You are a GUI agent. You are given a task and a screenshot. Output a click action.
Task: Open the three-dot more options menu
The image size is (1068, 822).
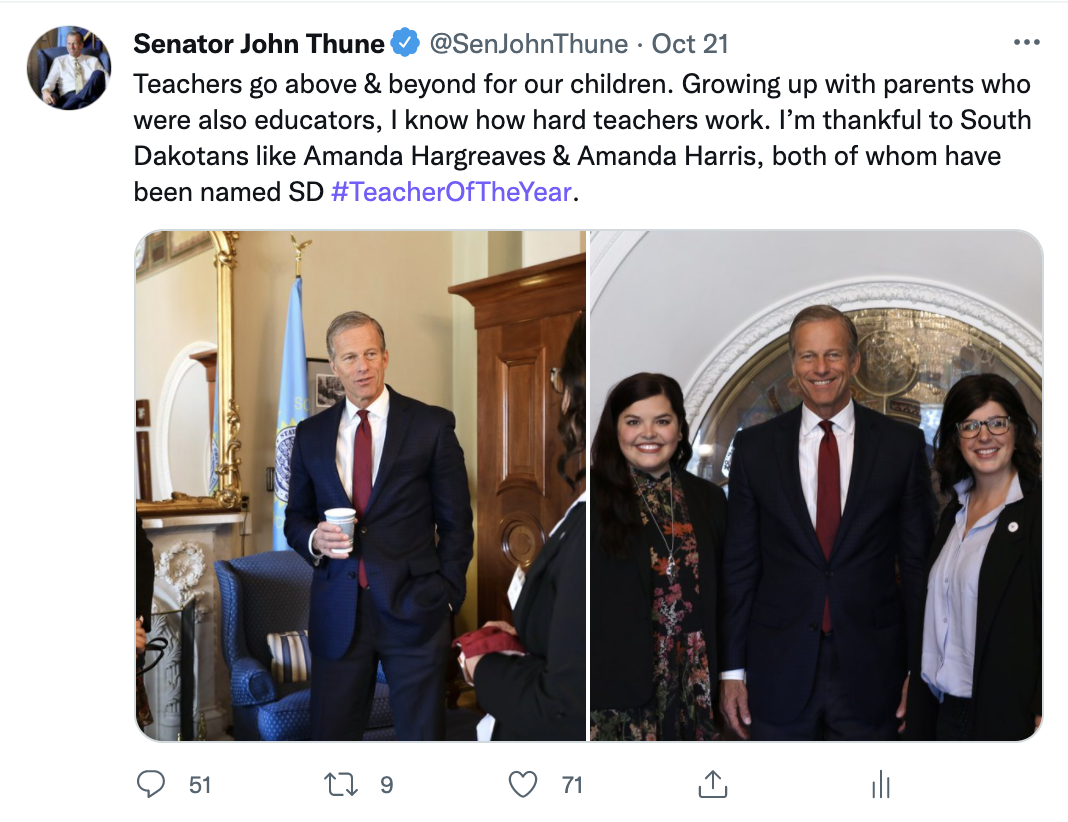pos(1026,42)
